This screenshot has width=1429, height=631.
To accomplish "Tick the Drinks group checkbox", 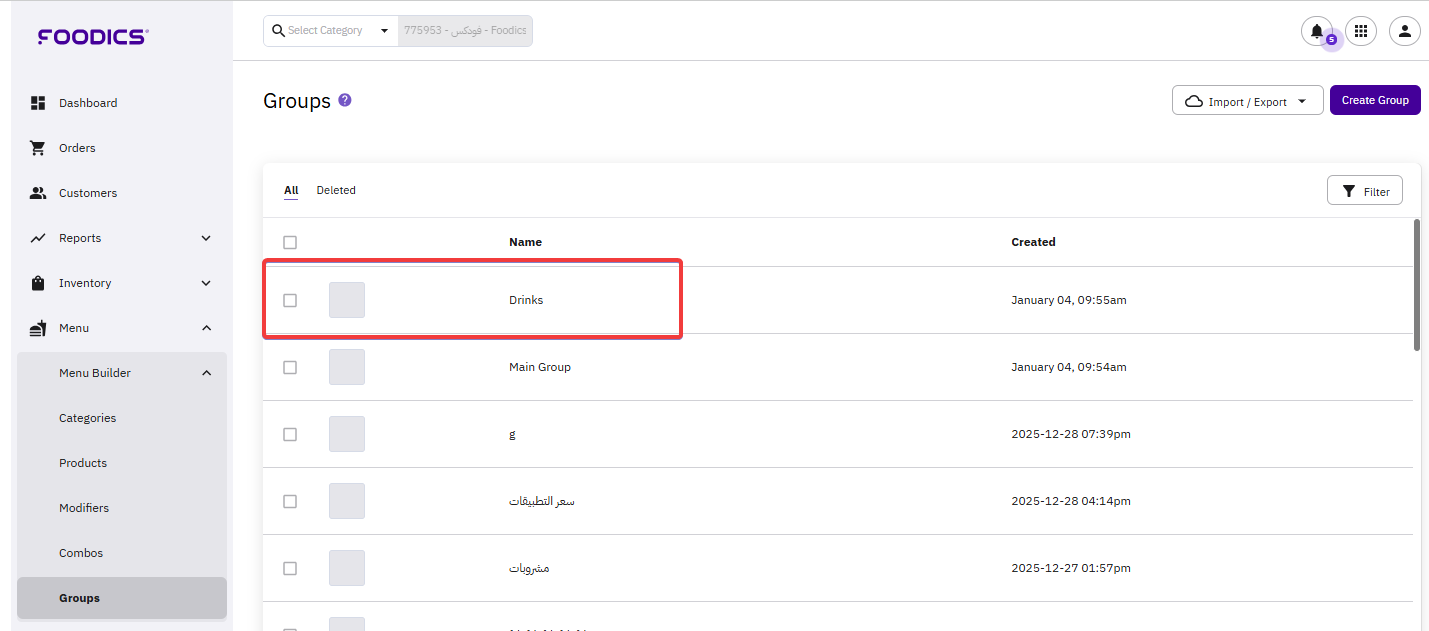I will 290,300.
